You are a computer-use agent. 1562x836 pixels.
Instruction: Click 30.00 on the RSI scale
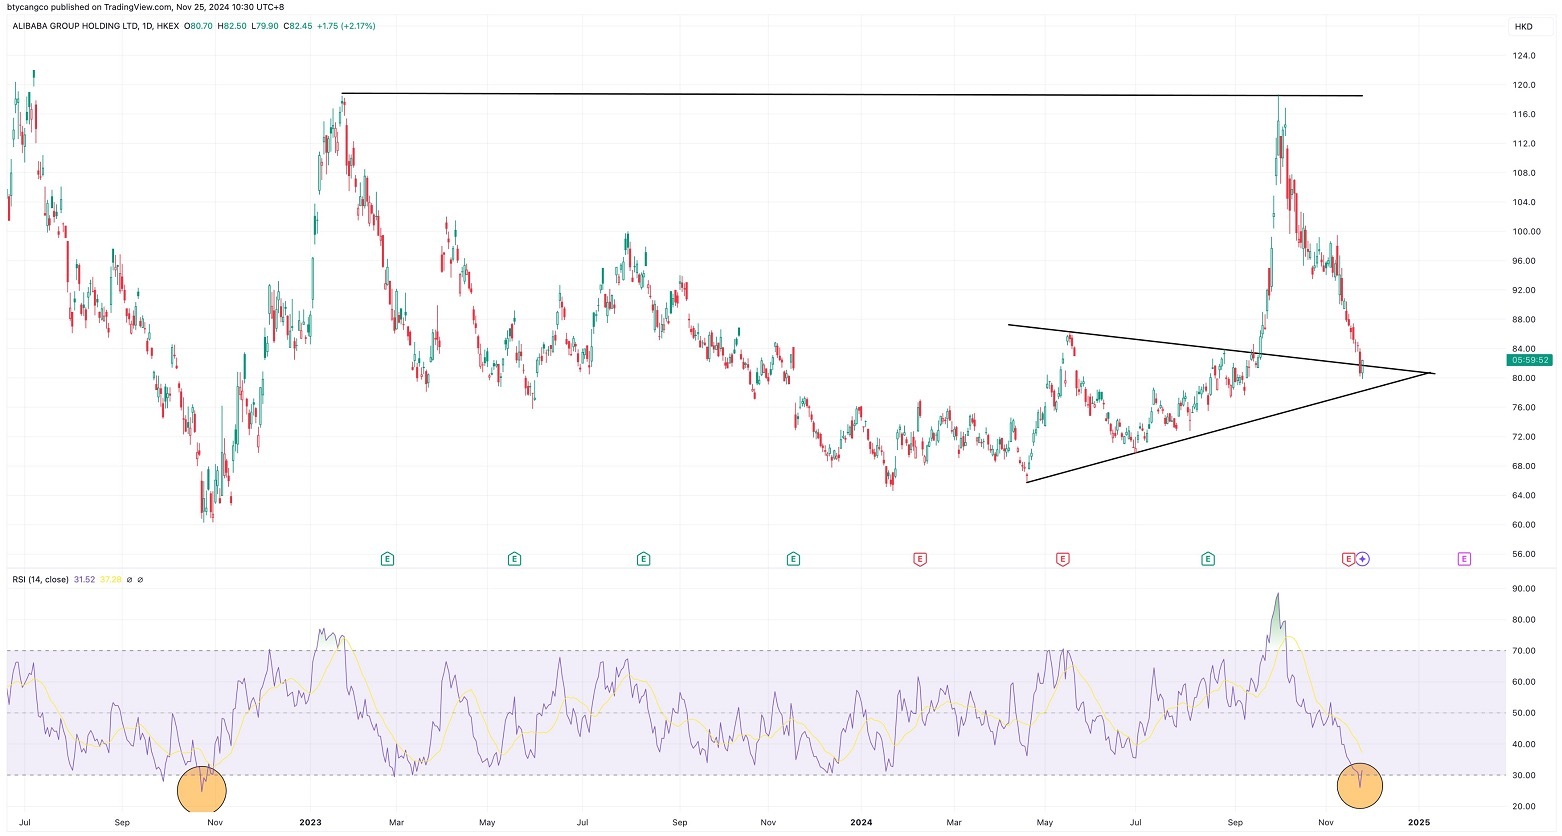pos(1524,775)
